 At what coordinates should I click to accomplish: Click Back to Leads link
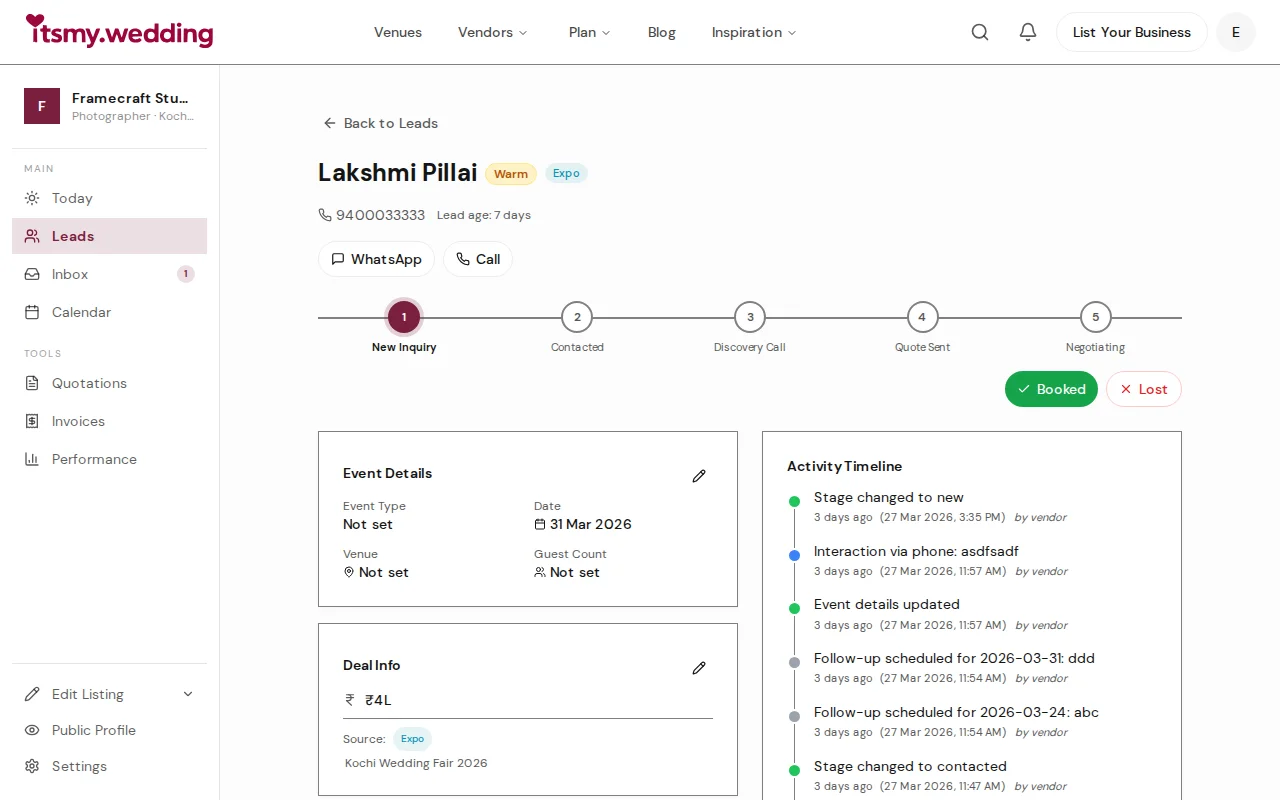[380, 123]
